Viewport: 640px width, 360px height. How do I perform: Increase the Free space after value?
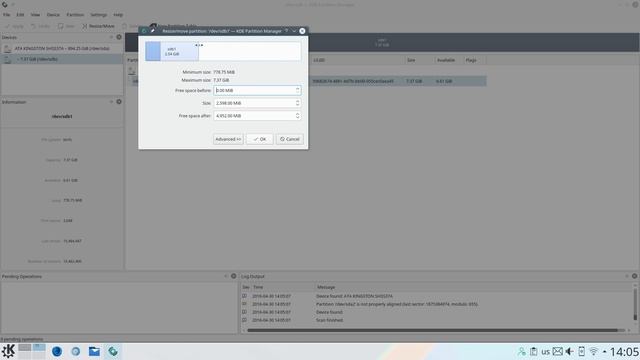[297, 113]
